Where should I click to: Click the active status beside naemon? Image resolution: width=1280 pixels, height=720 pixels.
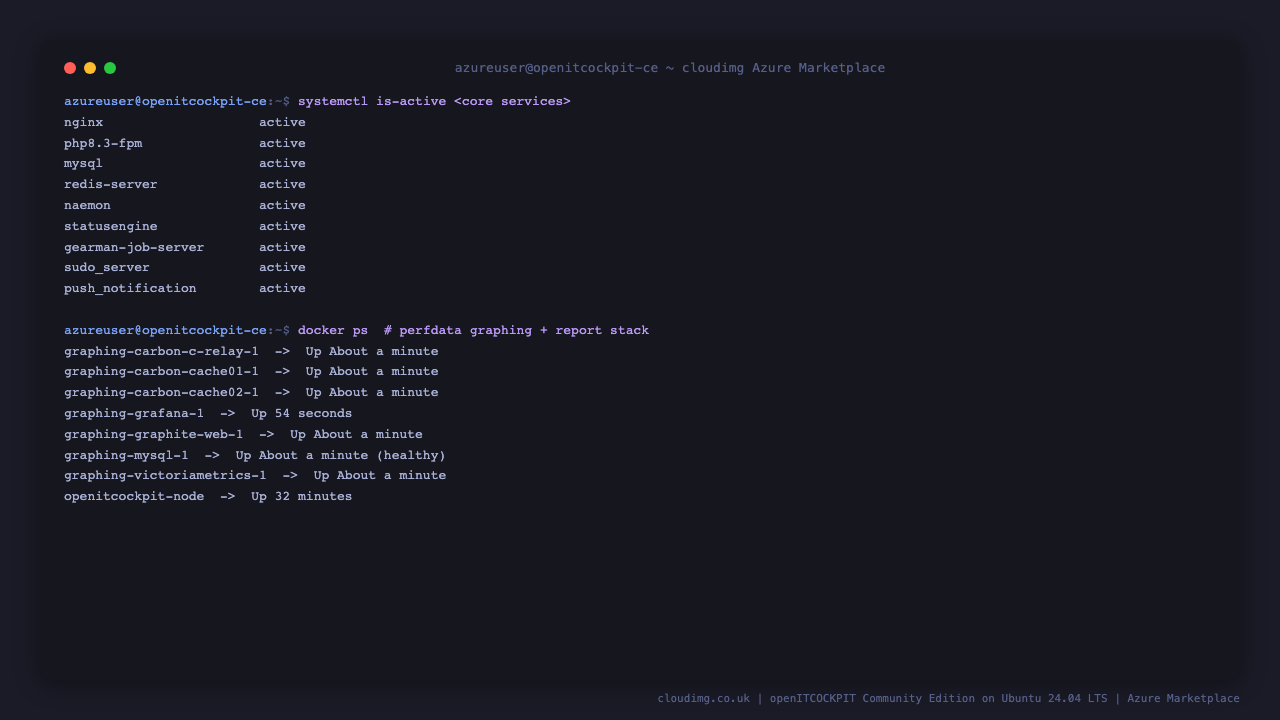[282, 205]
